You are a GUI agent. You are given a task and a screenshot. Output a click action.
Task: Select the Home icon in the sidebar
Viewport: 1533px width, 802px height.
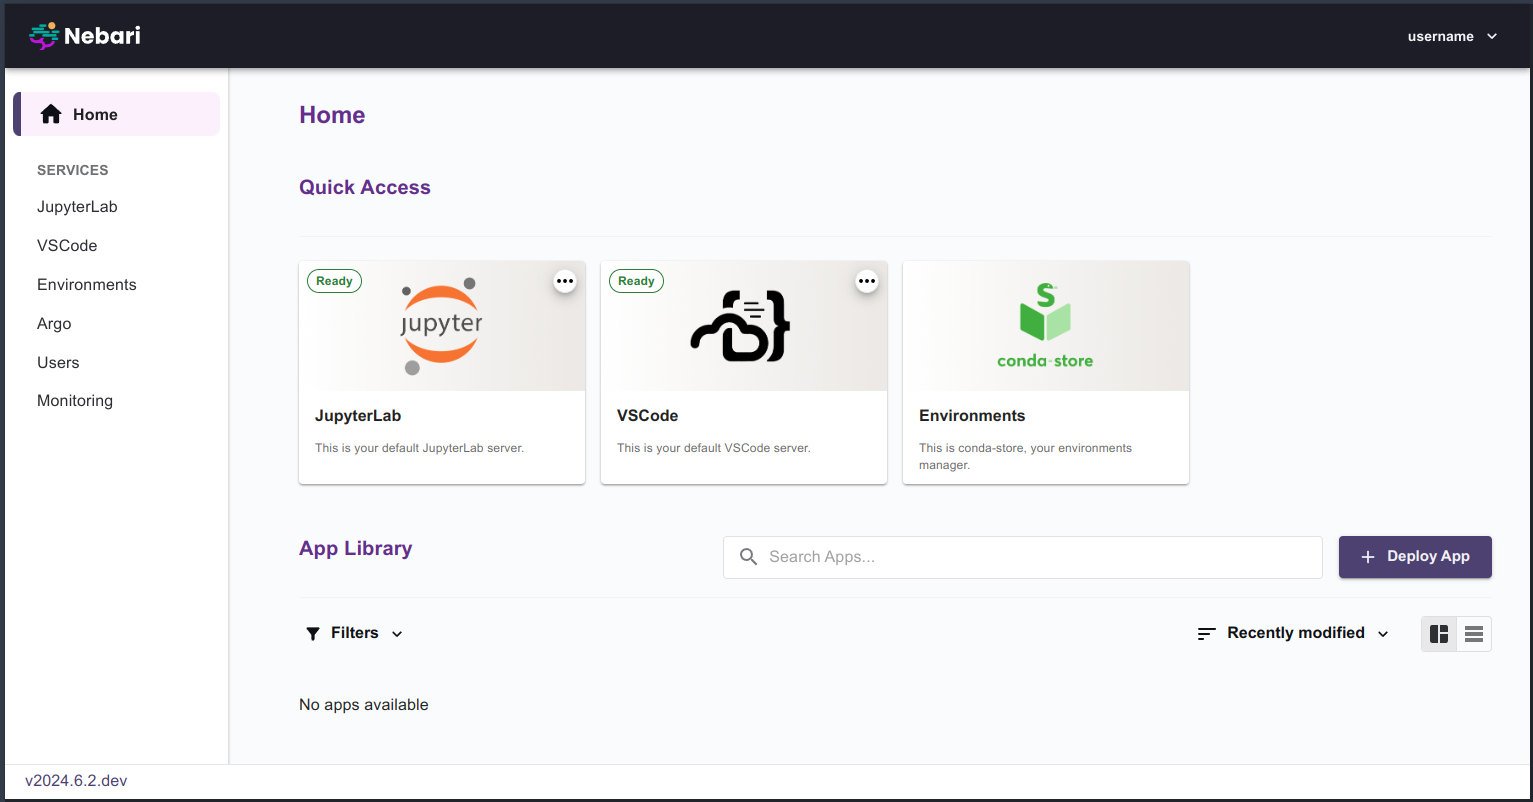51,113
